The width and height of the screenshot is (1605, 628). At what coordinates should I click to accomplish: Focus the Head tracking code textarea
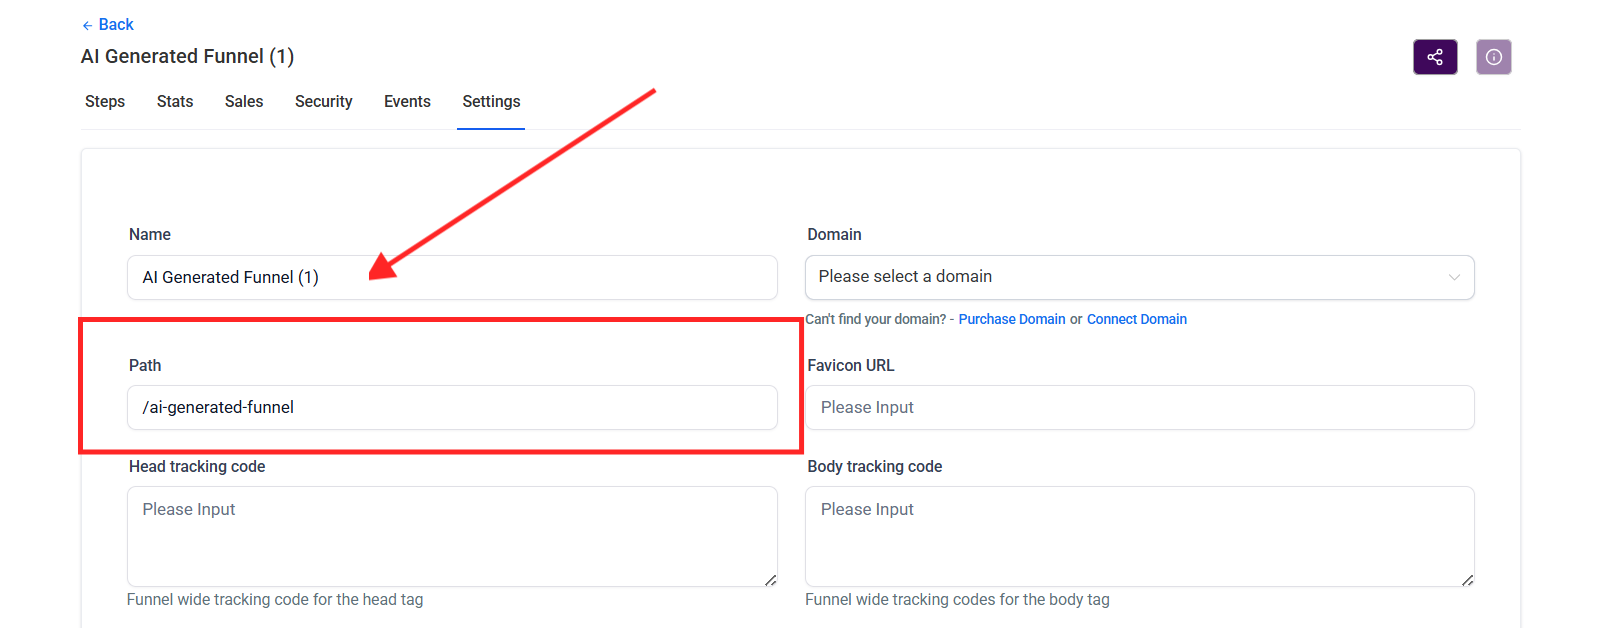[452, 536]
